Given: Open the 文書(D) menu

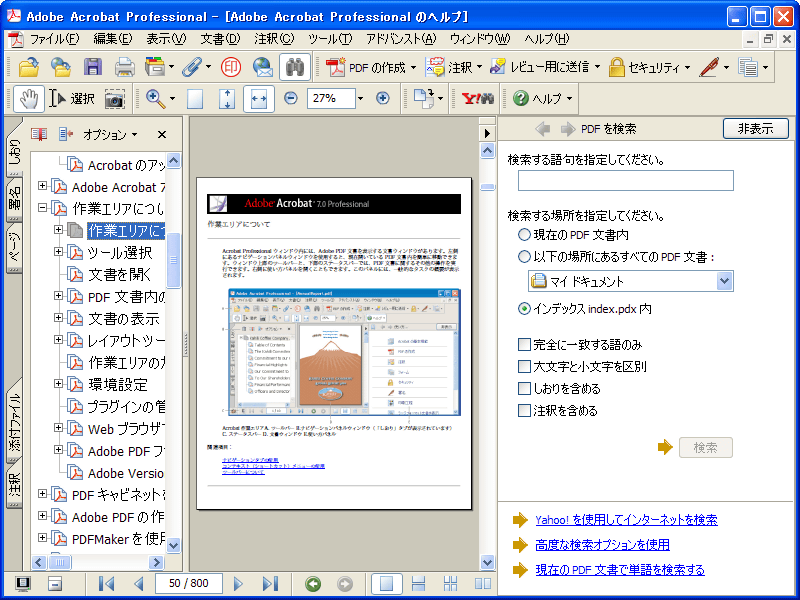Looking at the screenshot, I should pos(220,39).
